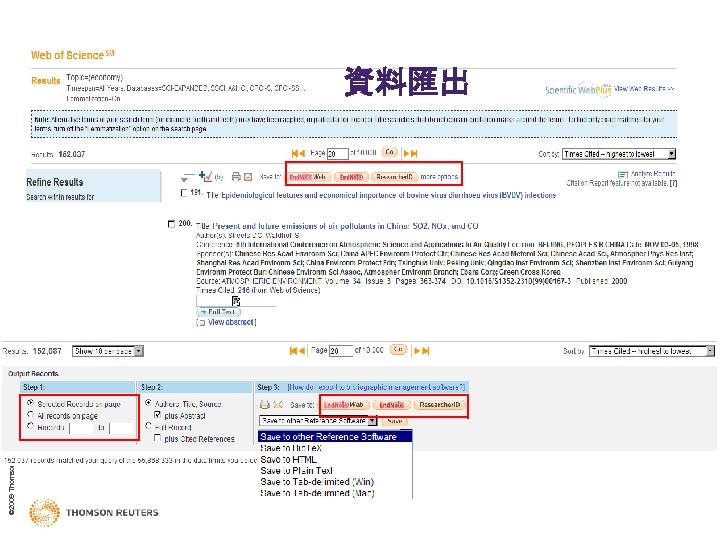Screen dimensions: 720x540
Task: Toggle 'plus Abstract' checkbox
Action: (158, 415)
